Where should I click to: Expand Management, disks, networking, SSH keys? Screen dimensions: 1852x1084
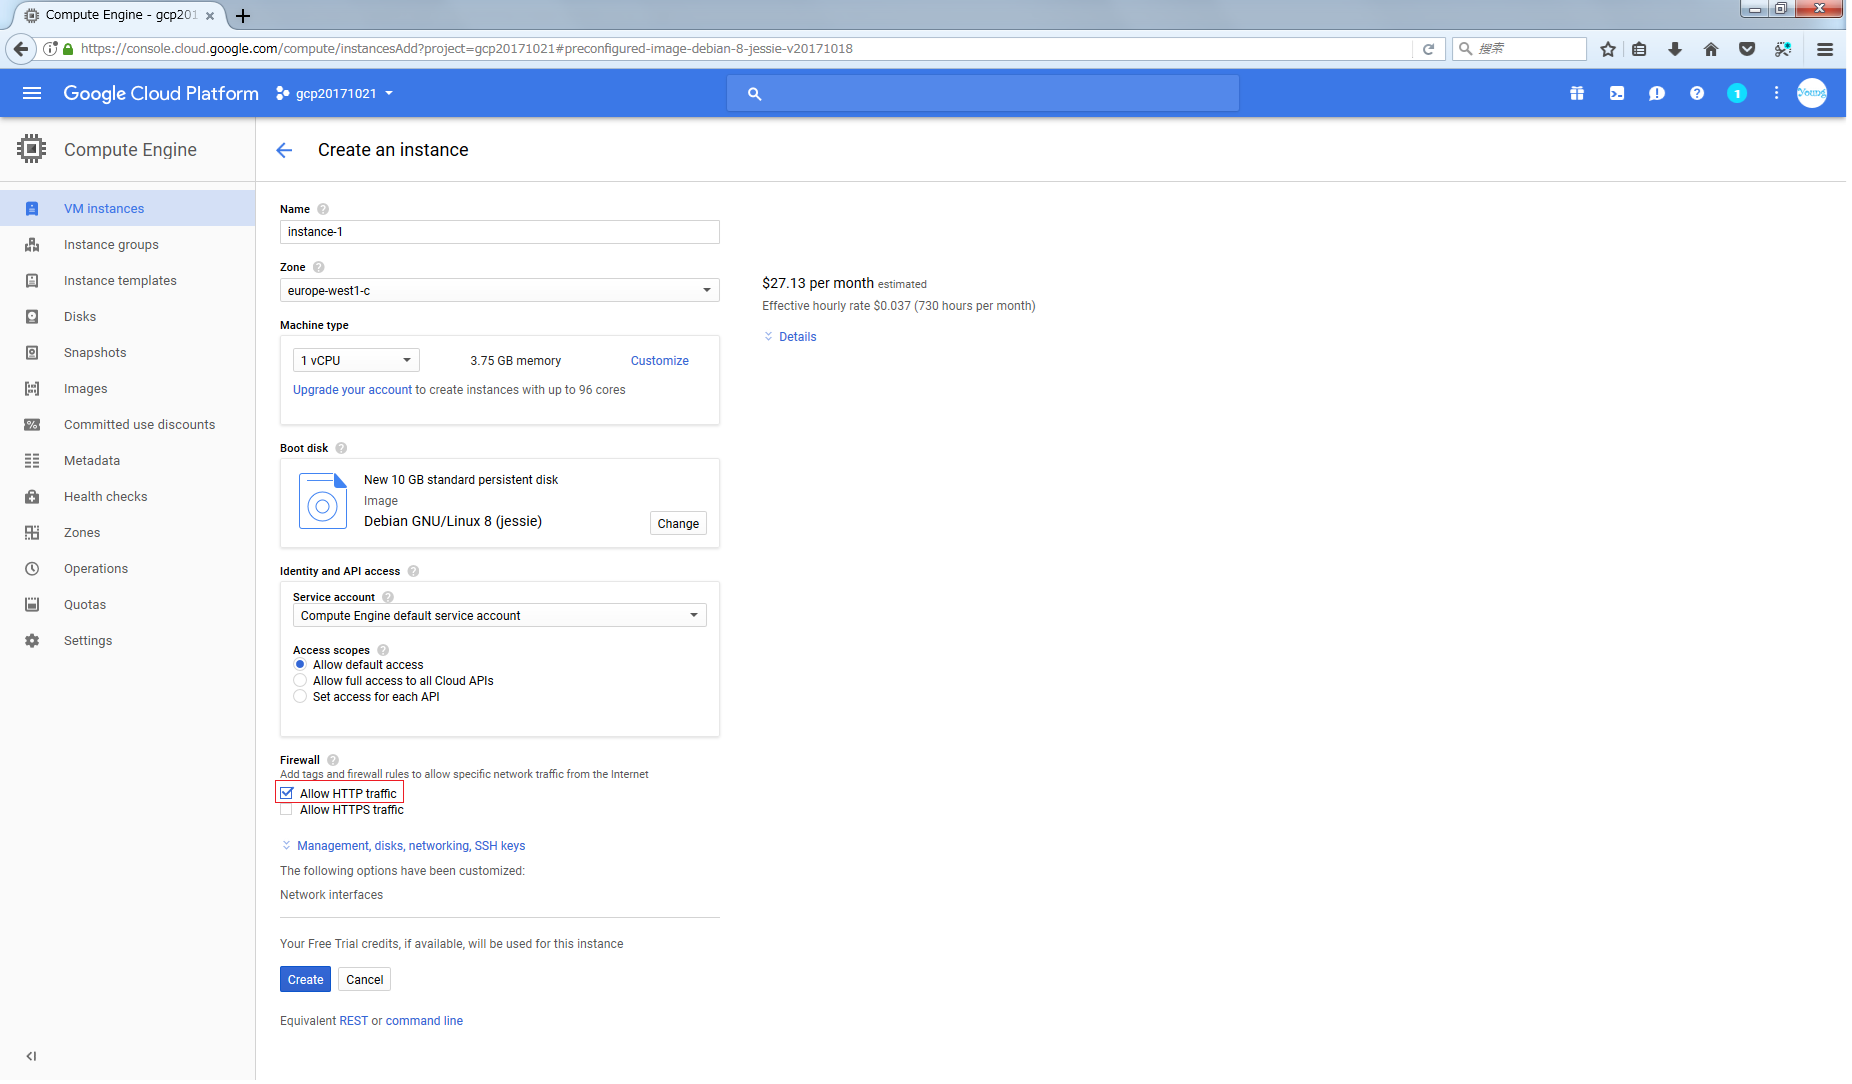(x=404, y=846)
